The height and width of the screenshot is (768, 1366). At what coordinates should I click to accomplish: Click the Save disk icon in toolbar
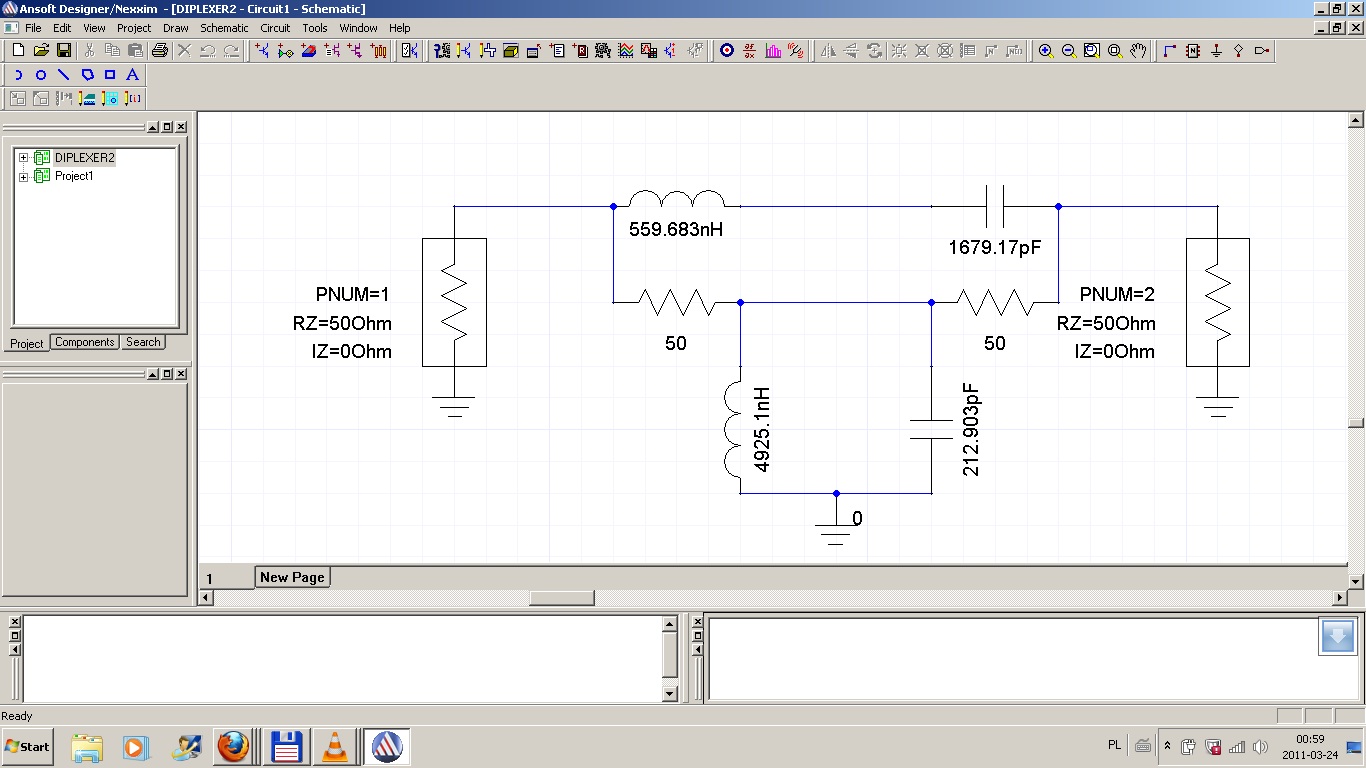pos(63,50)
